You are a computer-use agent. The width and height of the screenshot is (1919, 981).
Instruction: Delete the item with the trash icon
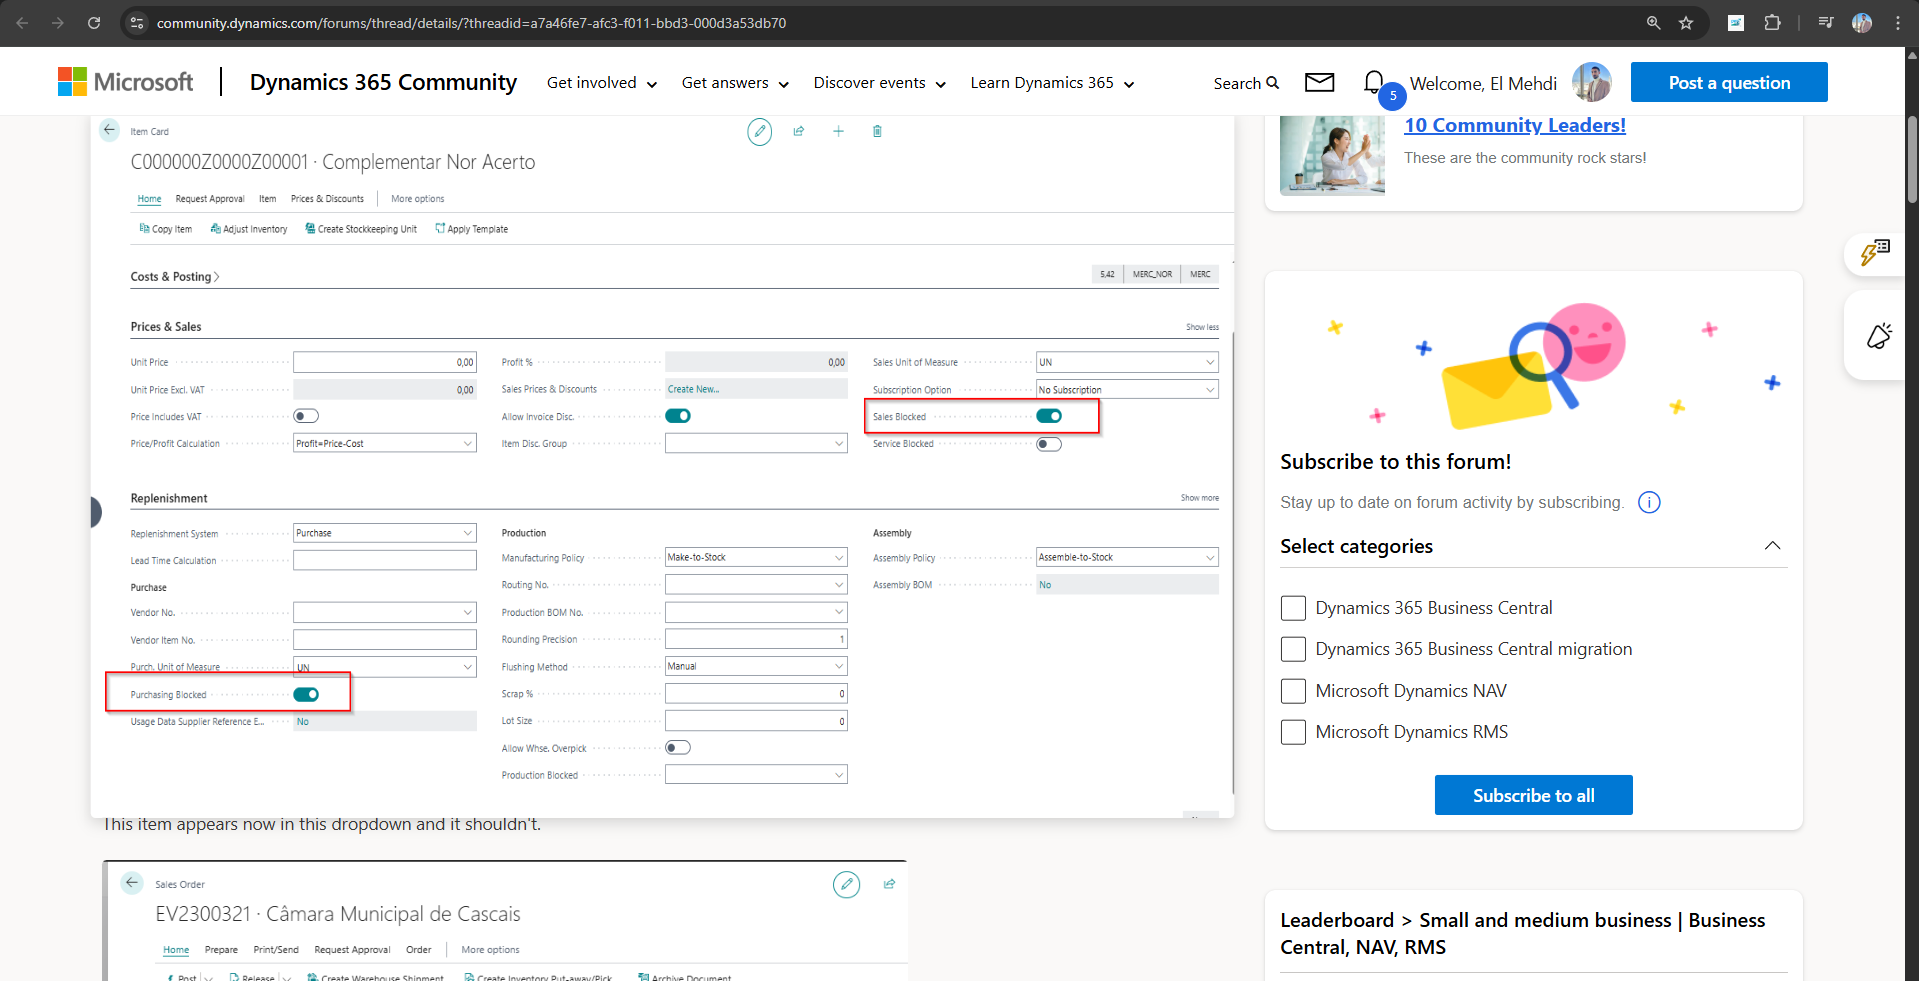pyautogui.click(x=877, y=131)
